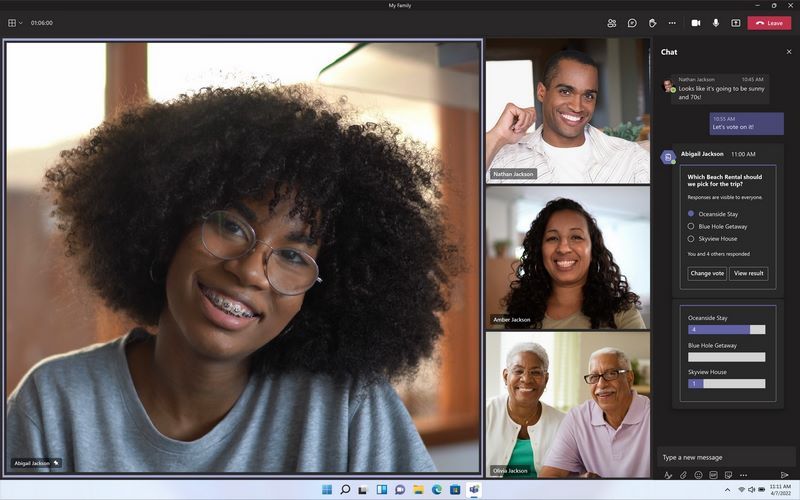Screen dimensions: 800x500
Task: Open more actions menu in meeting toolbar
Action: pyautogui.click(x=672, y=23)
